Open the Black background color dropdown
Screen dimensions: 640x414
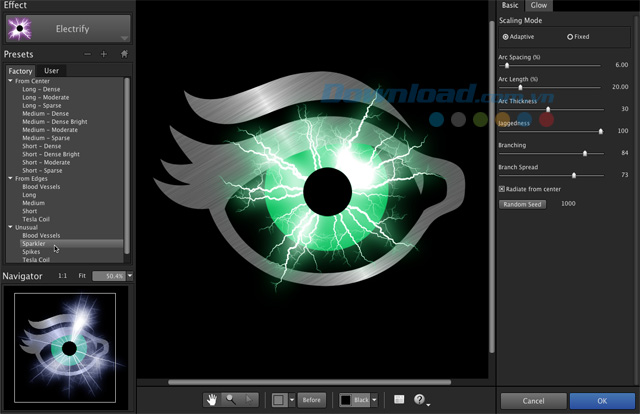point(374,400)
